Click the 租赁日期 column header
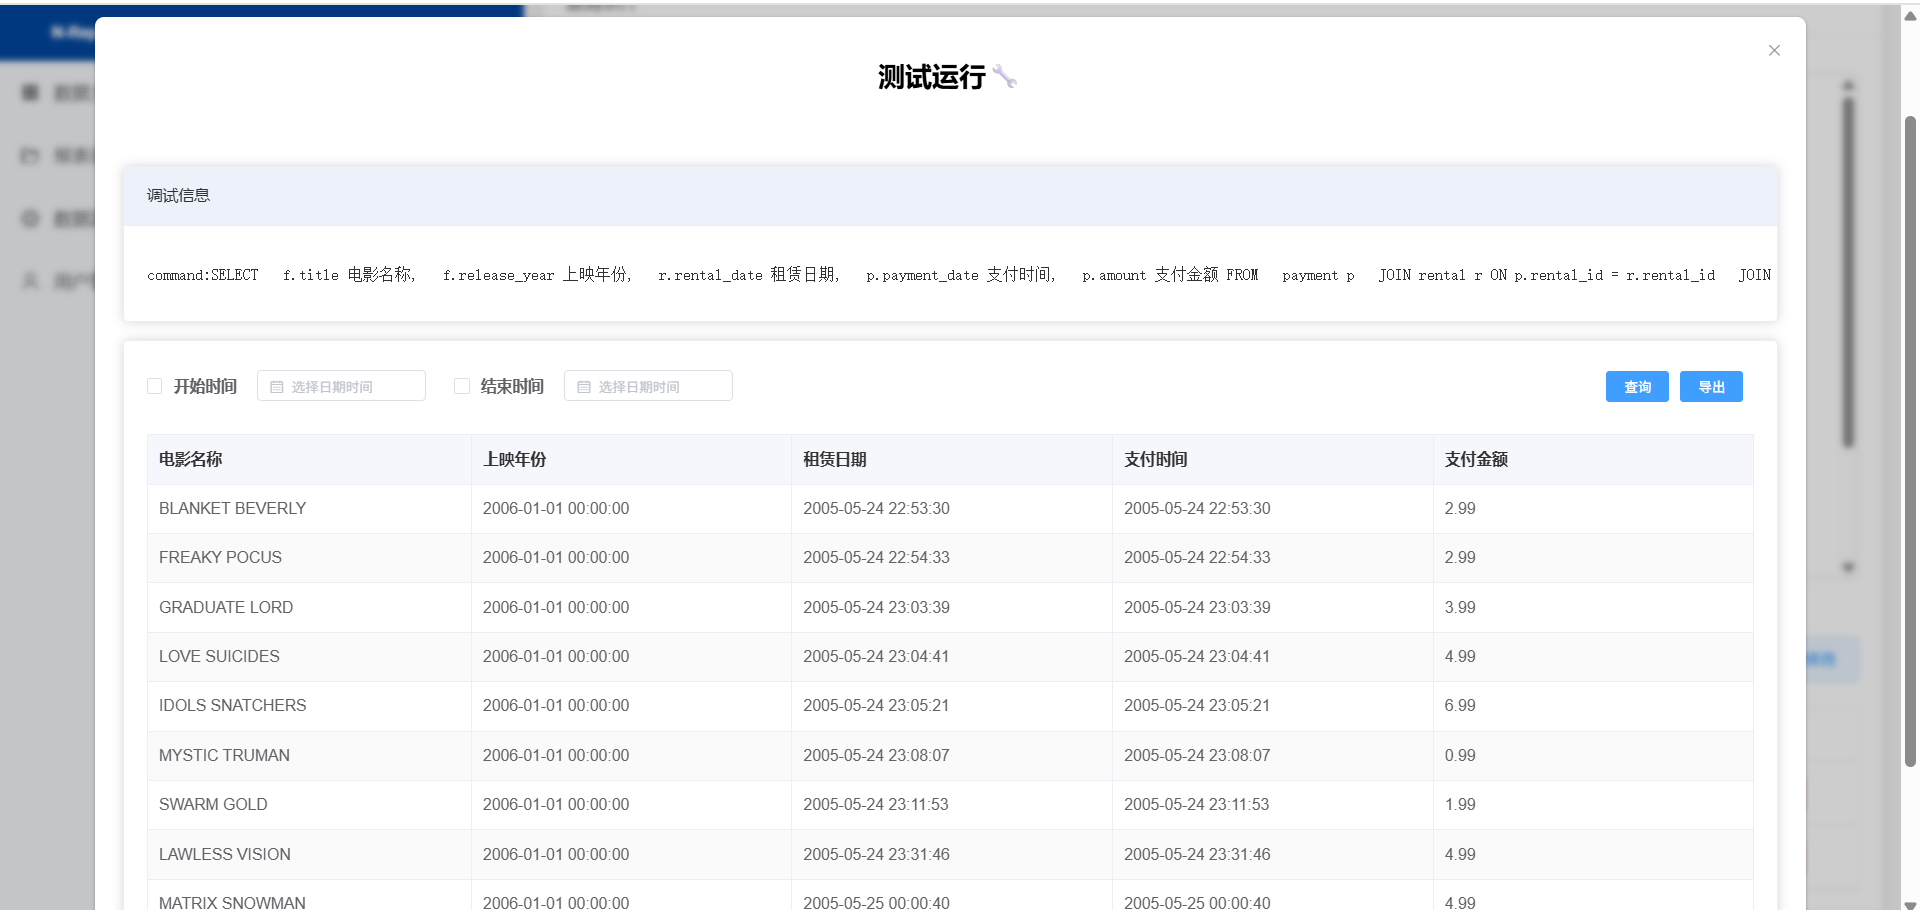The image size is (1920, 910). tap(835, 460)
